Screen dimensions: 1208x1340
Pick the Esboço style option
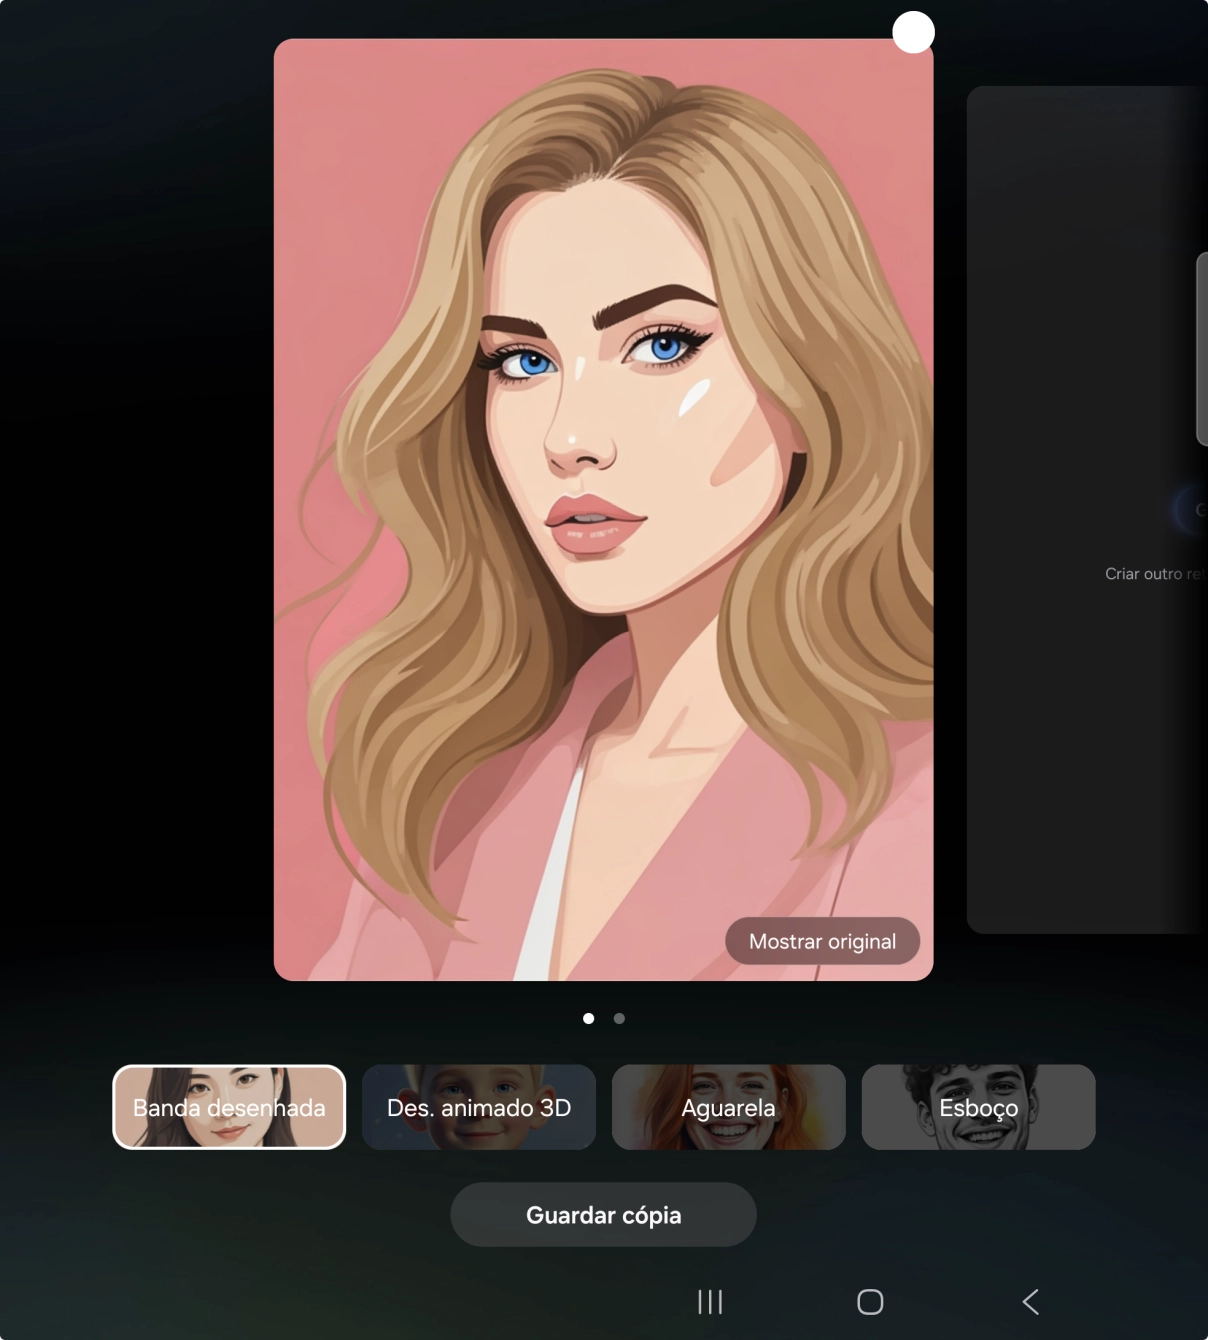tap(978, 1108)
